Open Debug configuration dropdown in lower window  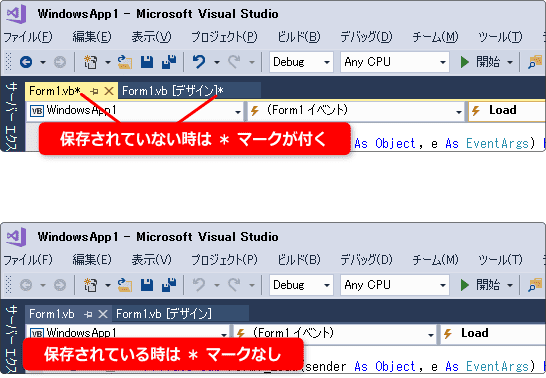coord(301,285)
